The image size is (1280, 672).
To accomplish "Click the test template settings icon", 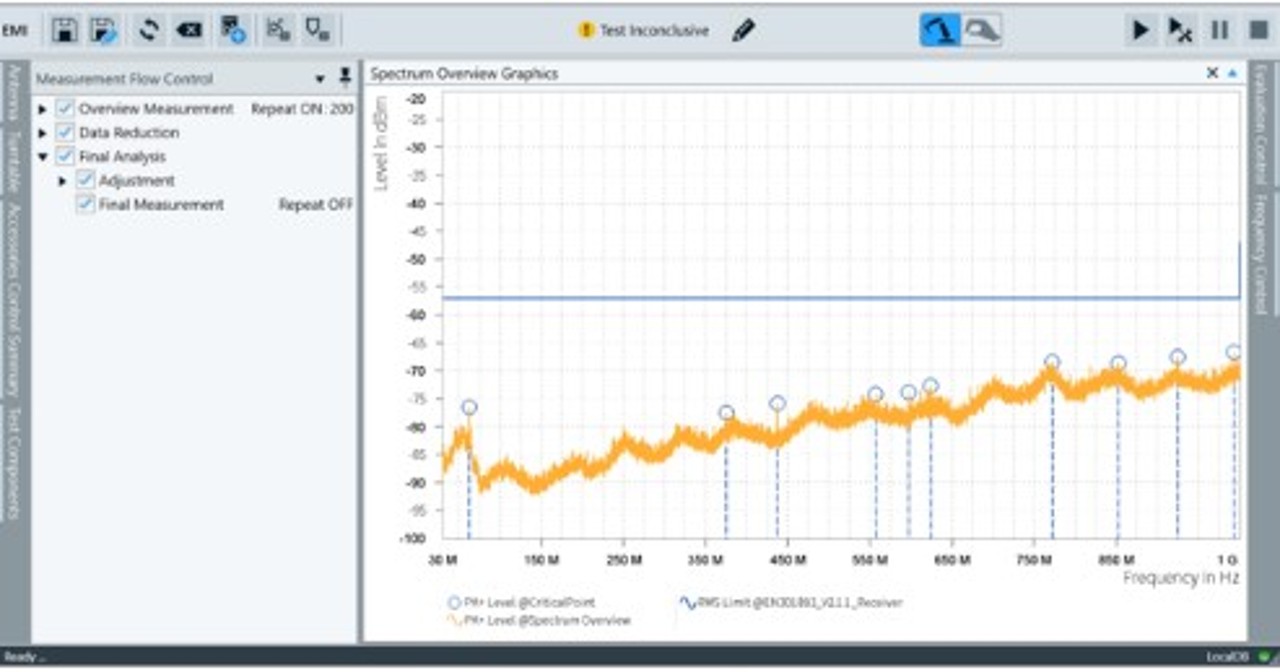I will [x=233, y=30].
